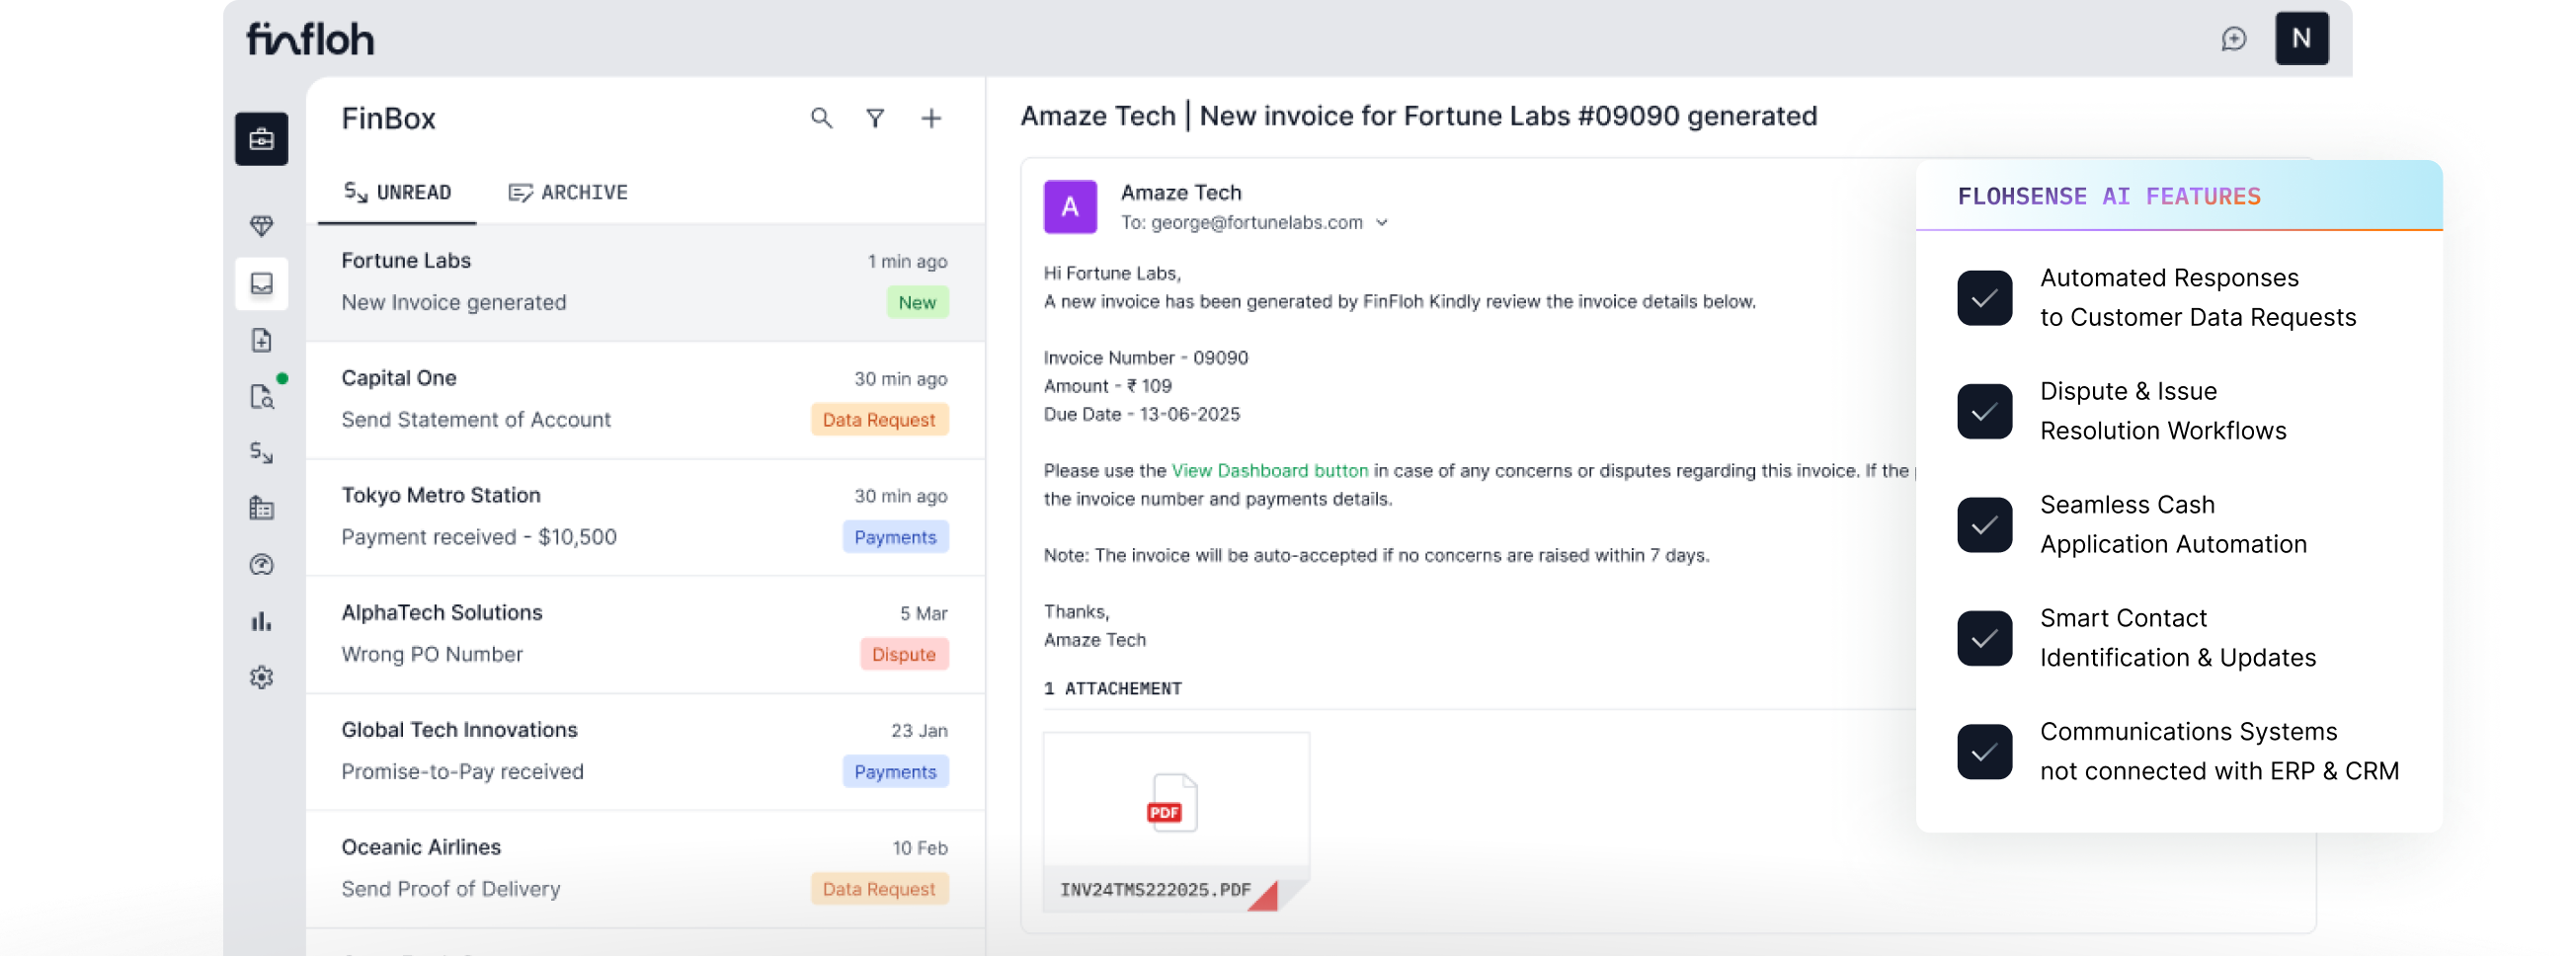Click the '1 ATTACHEMENT' label

tap(1113, 688)
